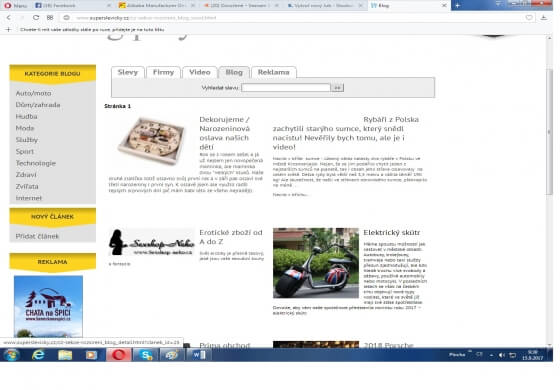The height and width of the screenshot is (390, 560).
Task: Launch Internet Explorer from the taskbar
Action: (x=38, y=355)
